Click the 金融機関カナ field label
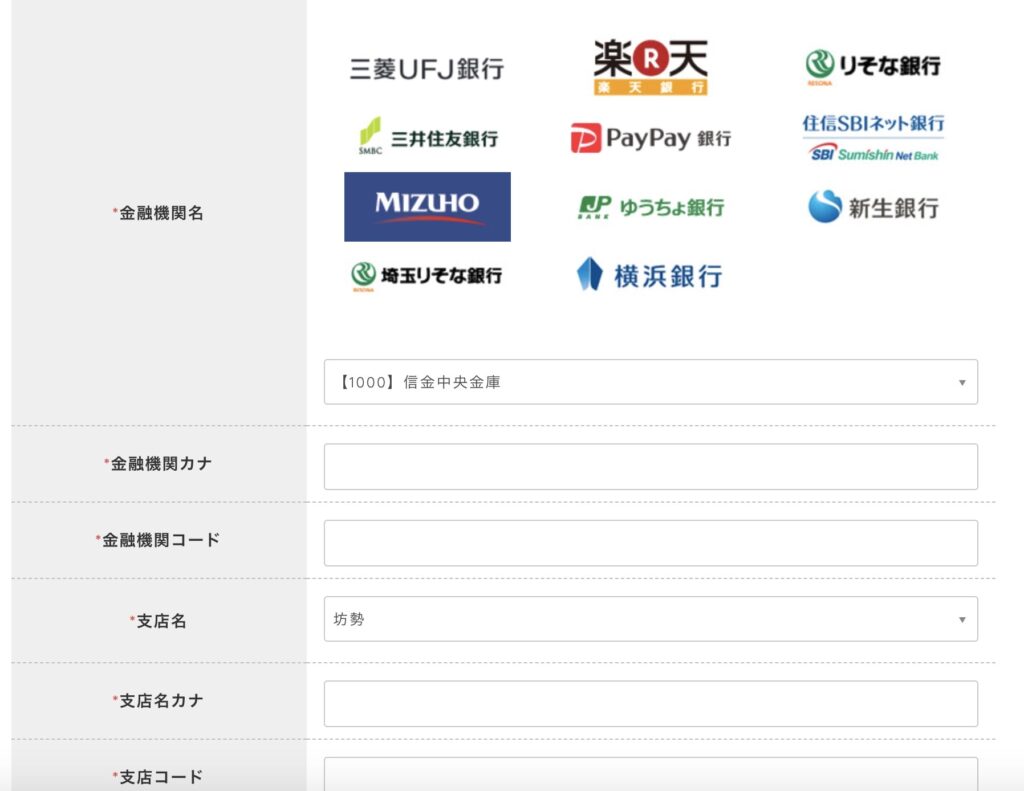Viewport: 1024px width, 791px height. (x=159, y=464)
